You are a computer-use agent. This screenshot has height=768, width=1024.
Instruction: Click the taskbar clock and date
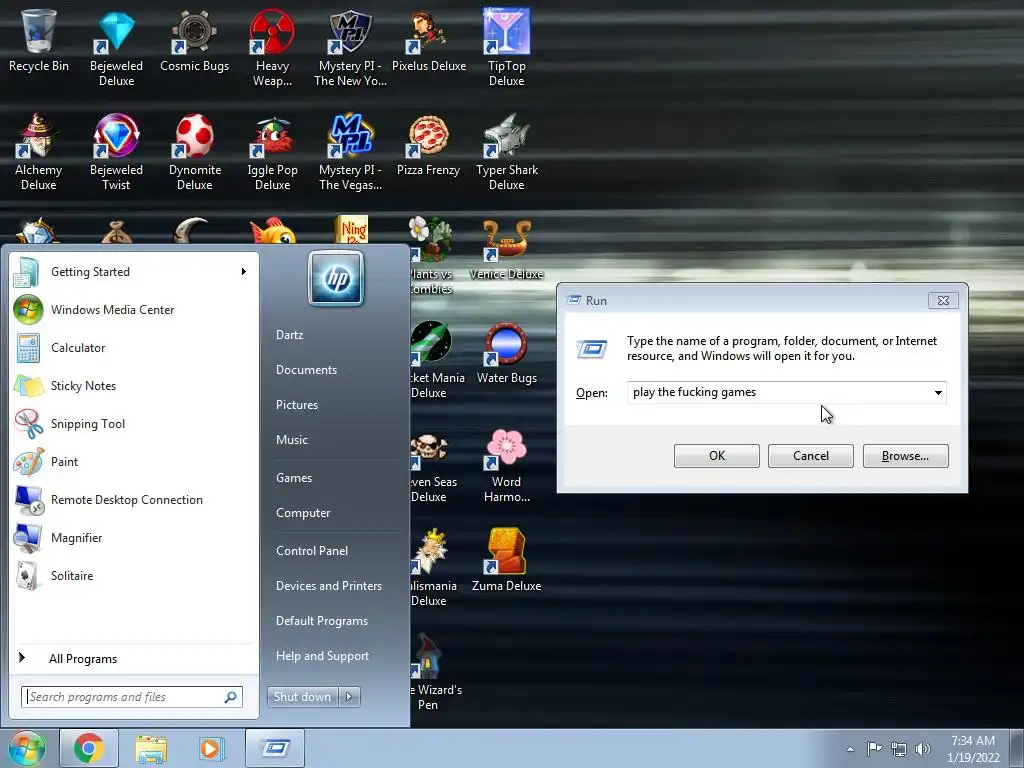point(973,749)
